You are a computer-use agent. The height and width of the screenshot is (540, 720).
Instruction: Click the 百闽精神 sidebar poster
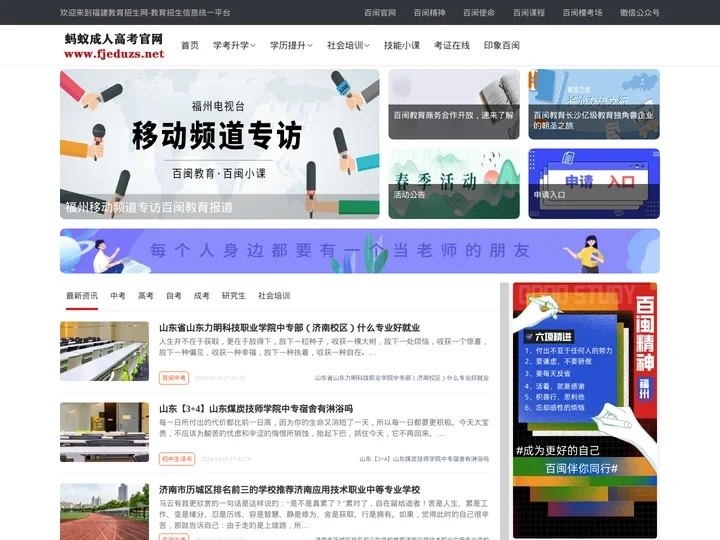click(585, 410)
